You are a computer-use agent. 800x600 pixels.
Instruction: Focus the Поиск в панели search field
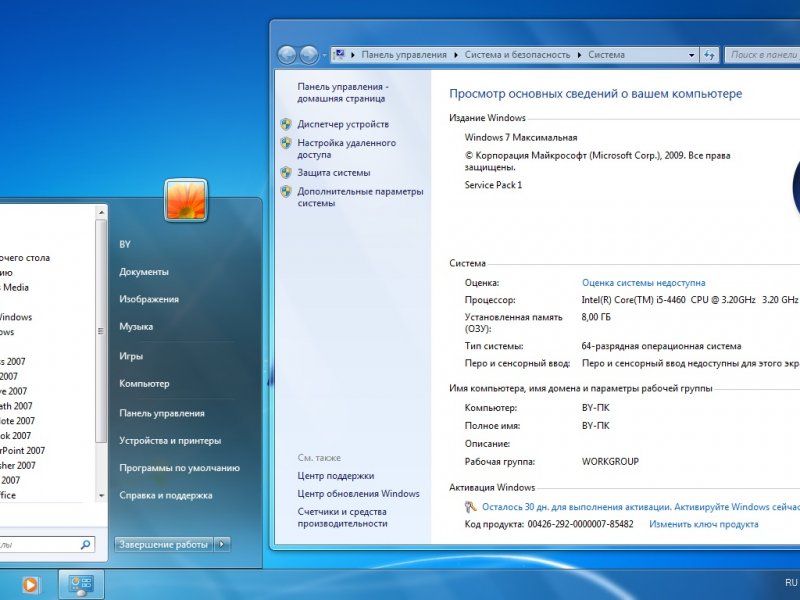tap(763, 55)
